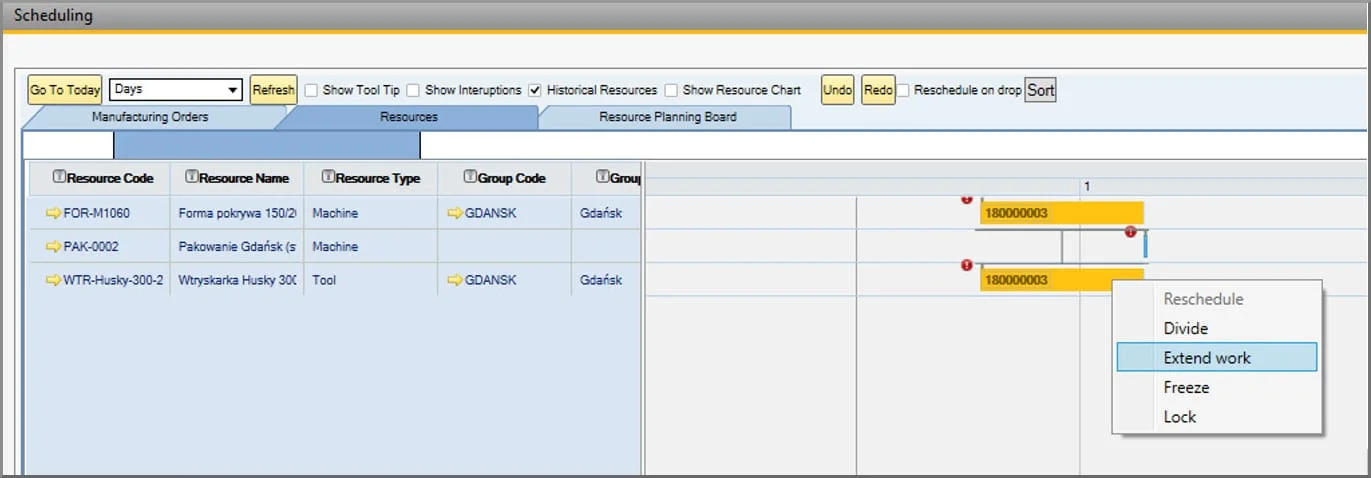Click filter icon in Resource Code header
Image resolution: width=1371 pixels, height=478 pixels.
59,177
